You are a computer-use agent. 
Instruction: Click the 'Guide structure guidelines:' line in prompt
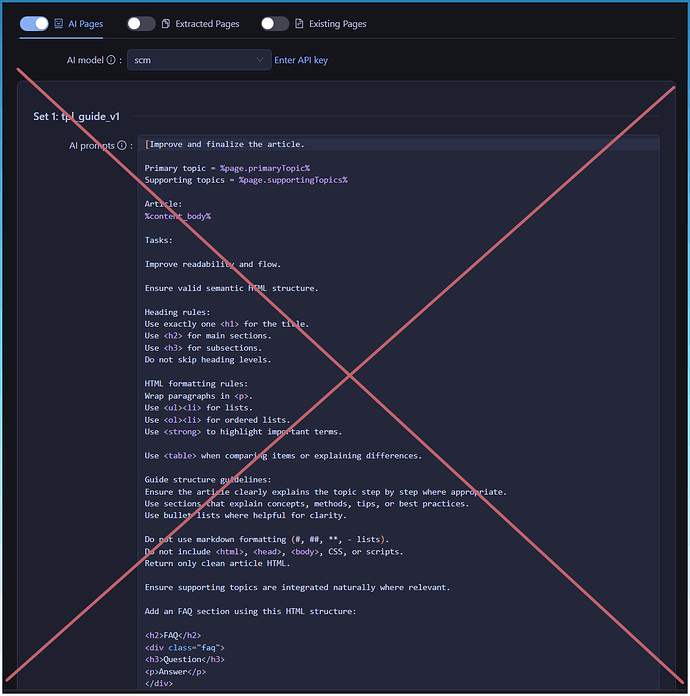click(208, 480)
